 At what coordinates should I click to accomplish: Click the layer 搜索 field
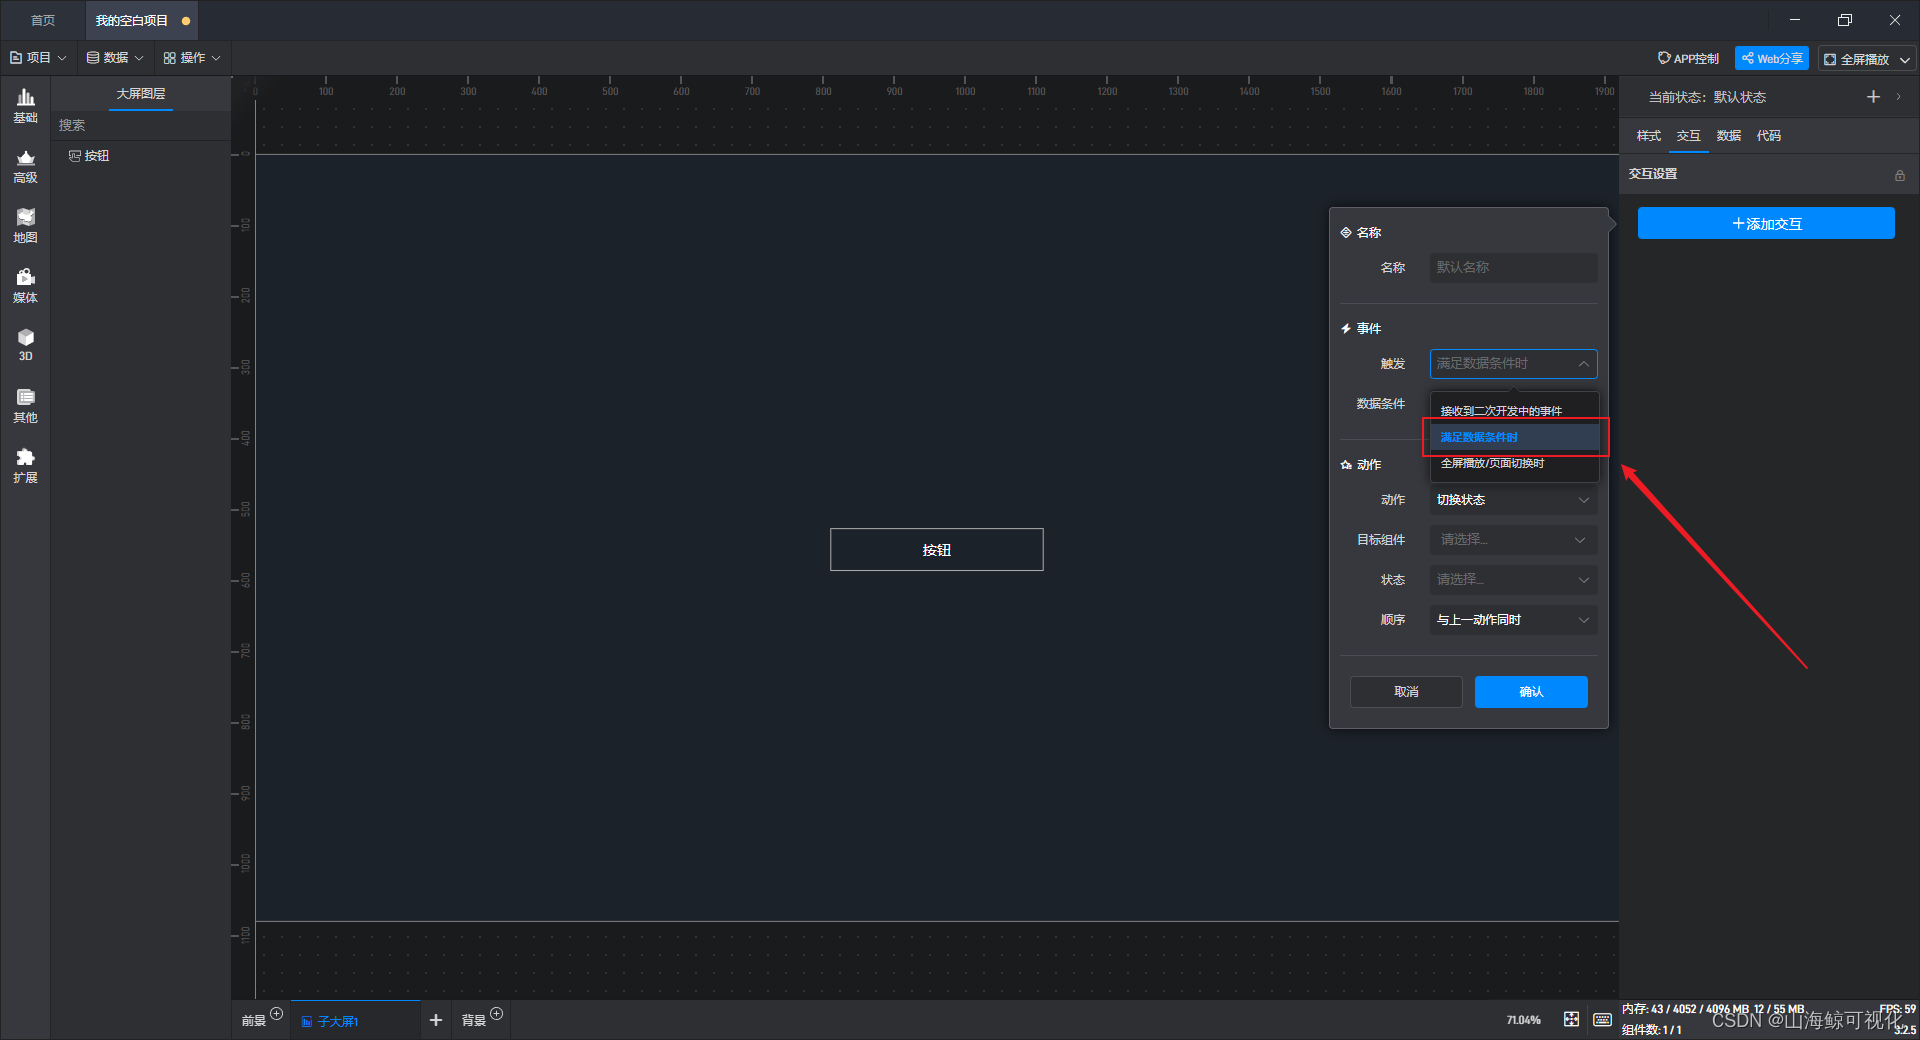(141, 125)
